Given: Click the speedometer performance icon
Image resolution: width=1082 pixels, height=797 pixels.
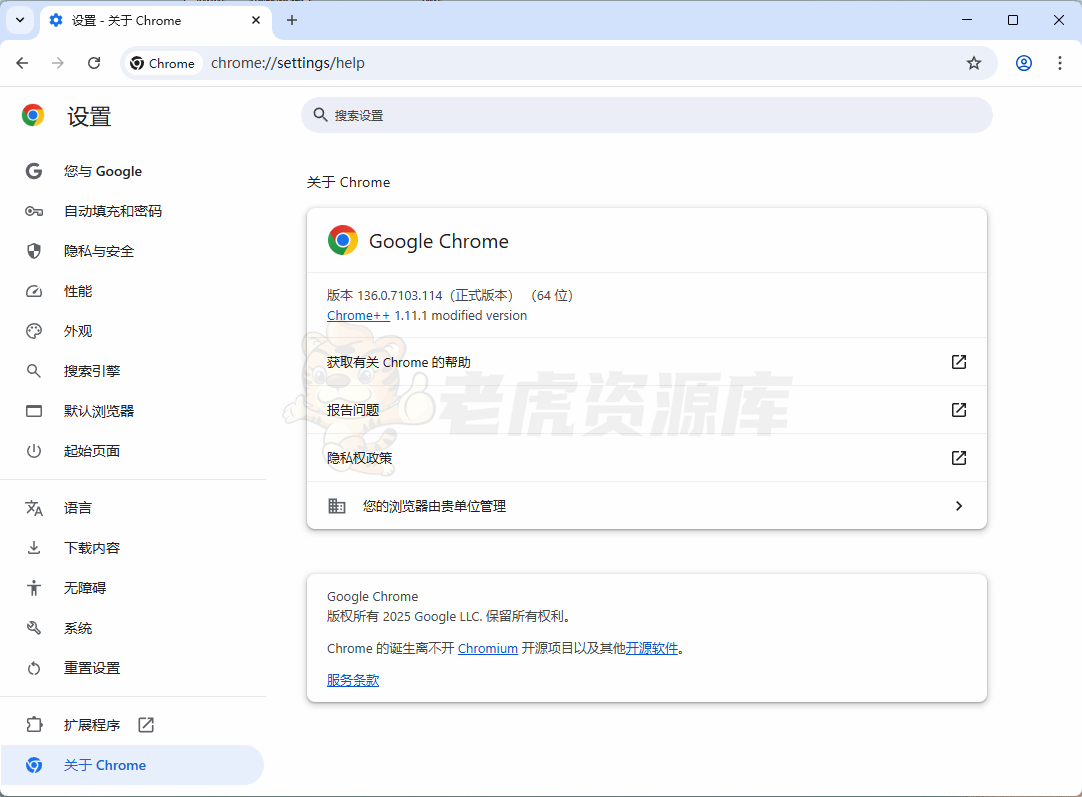Looking at the screenshot, I should pyautogui.click(x=34, y=291).
